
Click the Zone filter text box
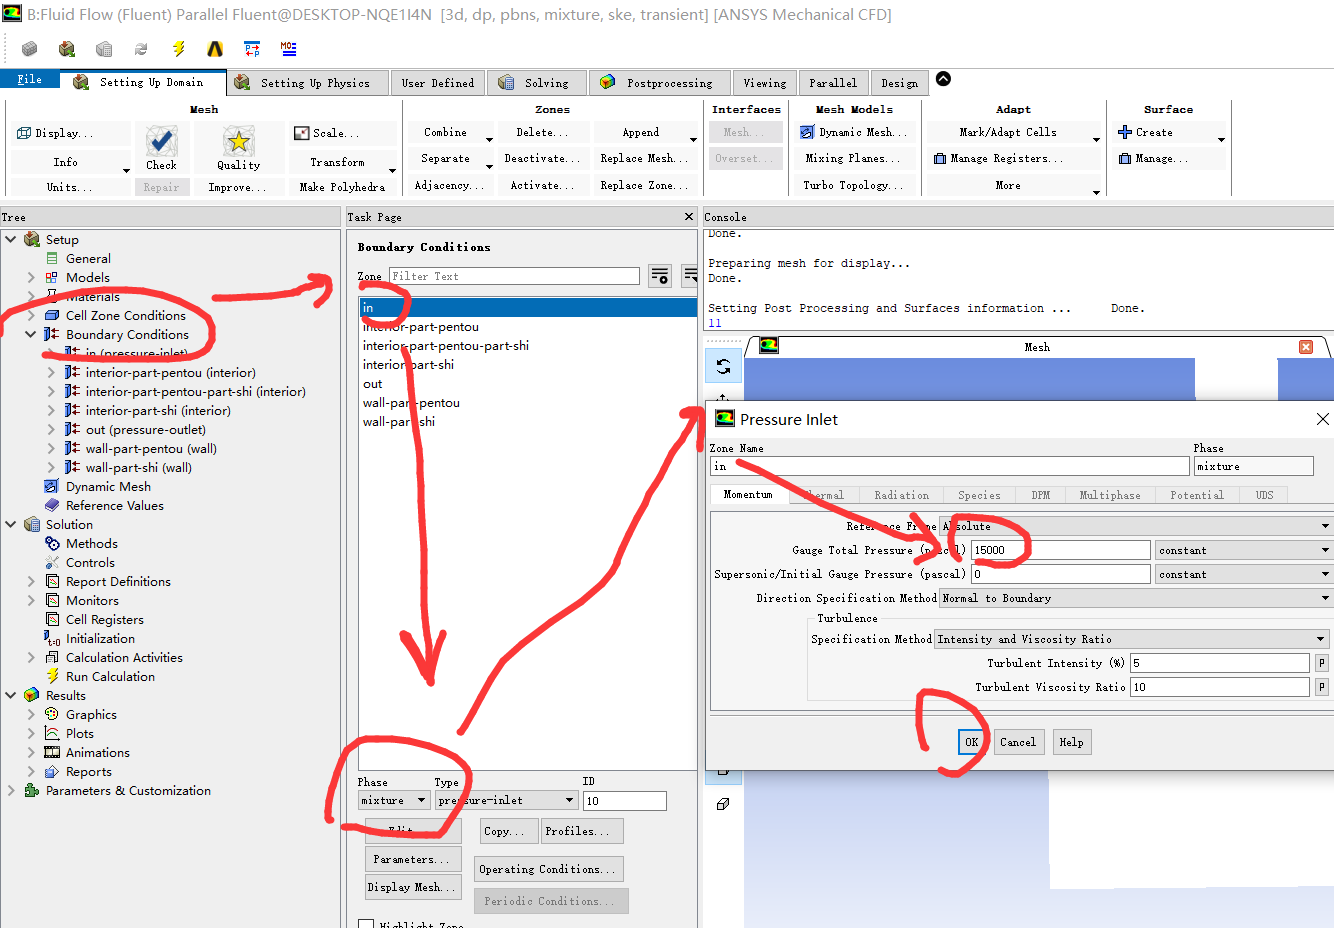[514, 276]
